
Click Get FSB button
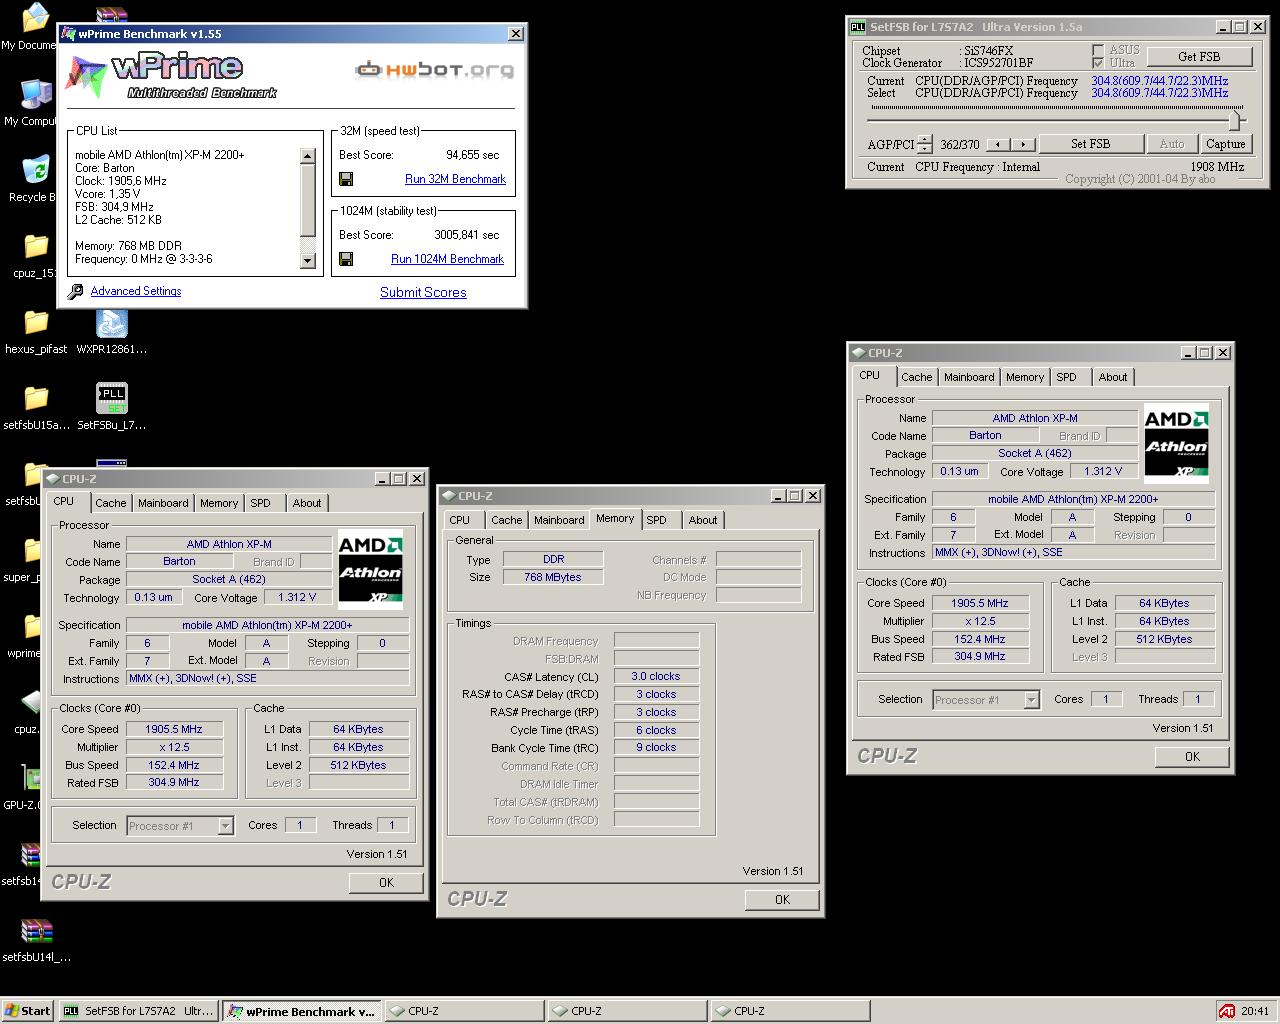pos(1199,57)
